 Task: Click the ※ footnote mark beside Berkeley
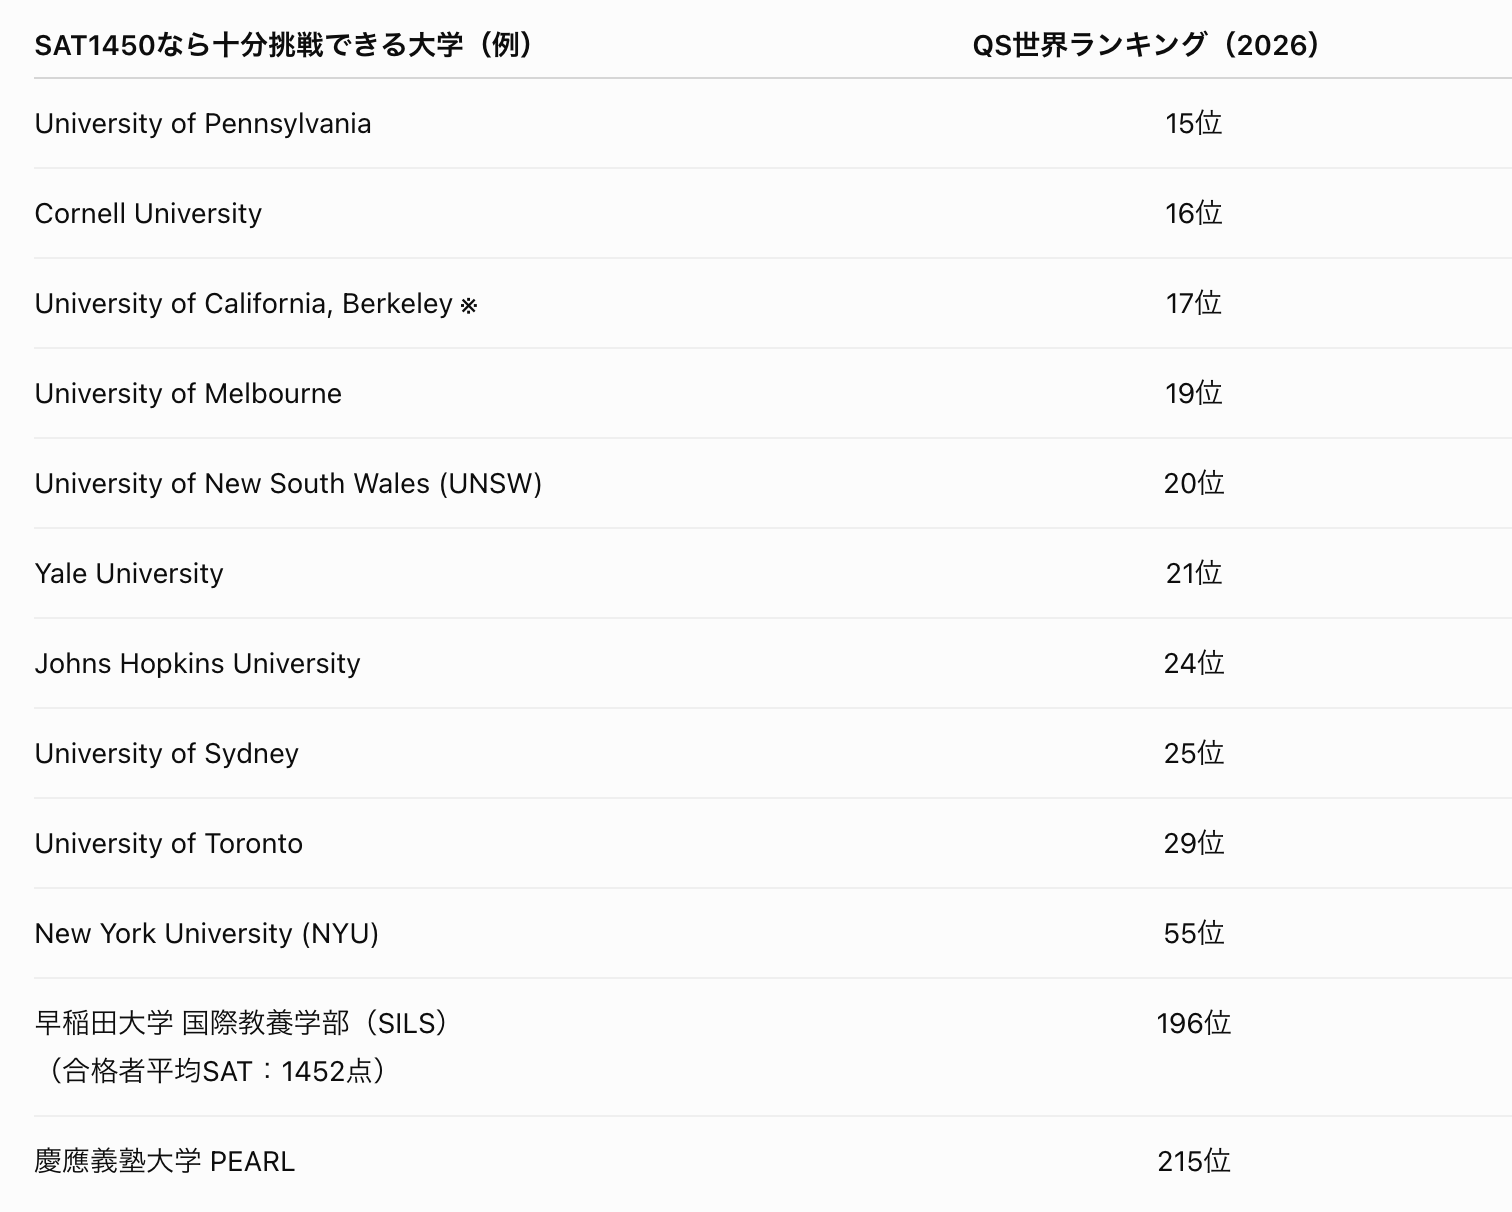468,305
